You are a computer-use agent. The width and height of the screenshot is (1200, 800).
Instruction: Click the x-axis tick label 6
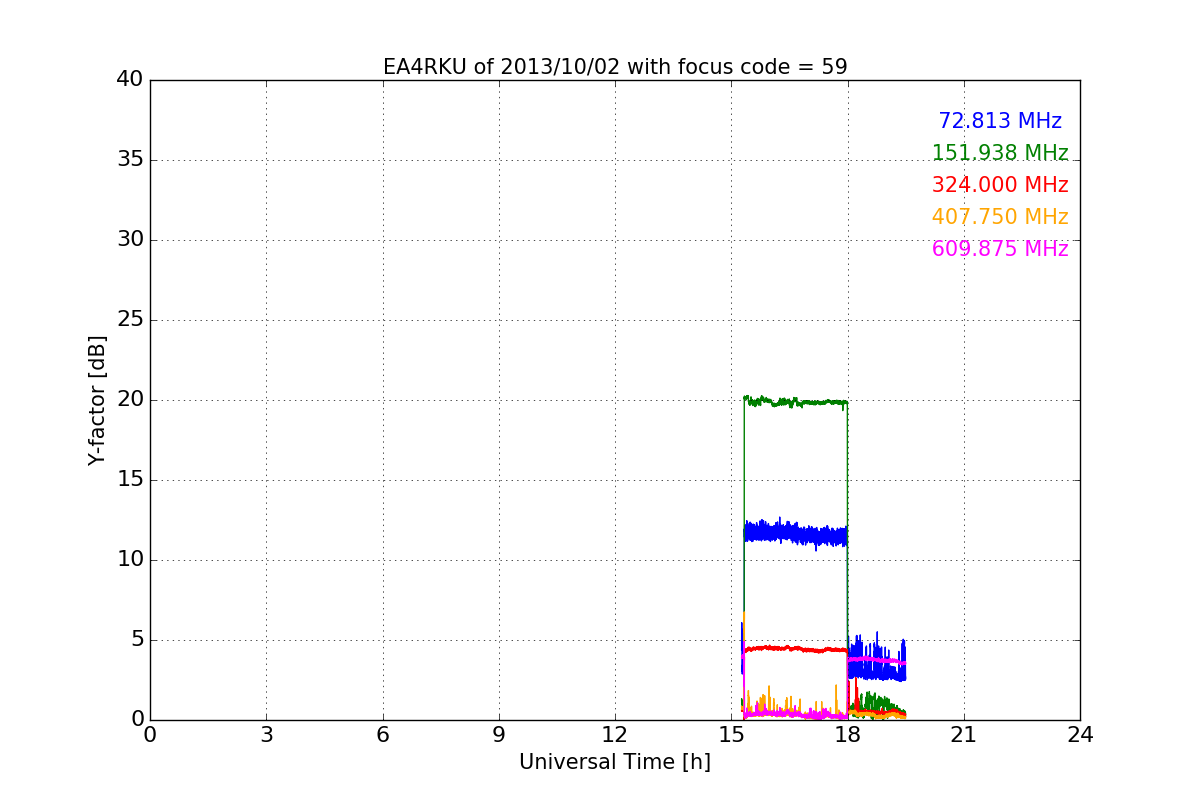coord(383,735)
